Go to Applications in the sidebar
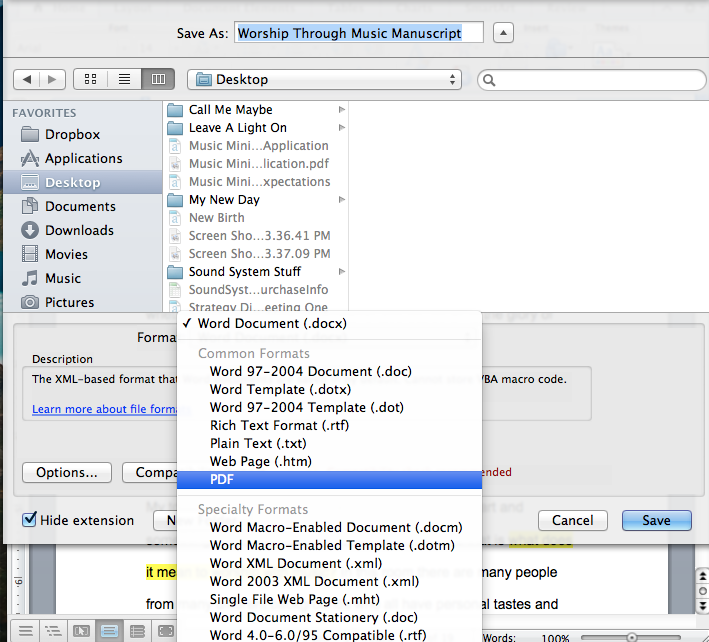Viewport: 709px width, 642px height. [83, 158]
